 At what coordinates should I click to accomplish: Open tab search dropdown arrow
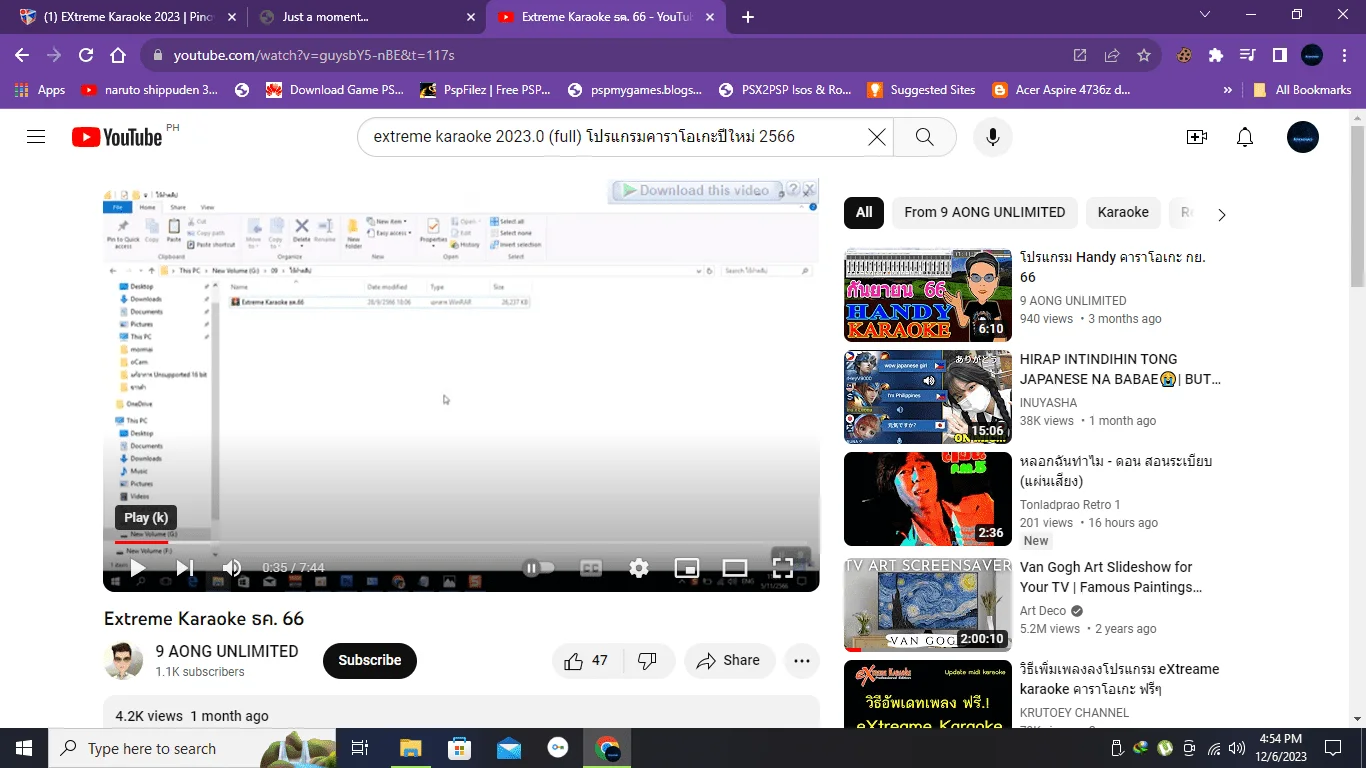click(1205, 15)
